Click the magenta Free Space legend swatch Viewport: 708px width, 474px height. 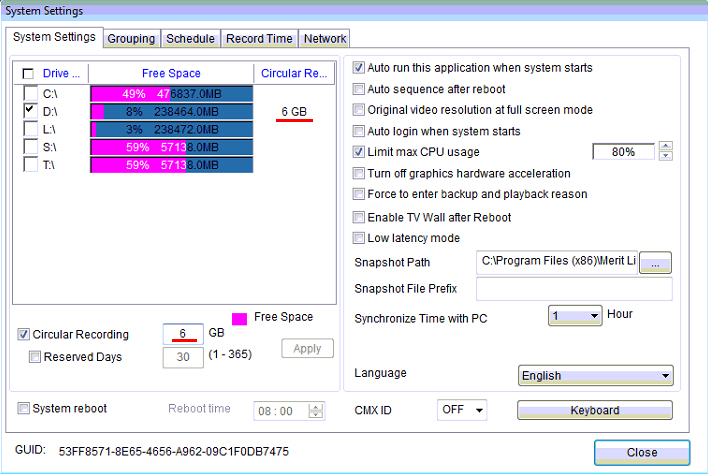240,320
